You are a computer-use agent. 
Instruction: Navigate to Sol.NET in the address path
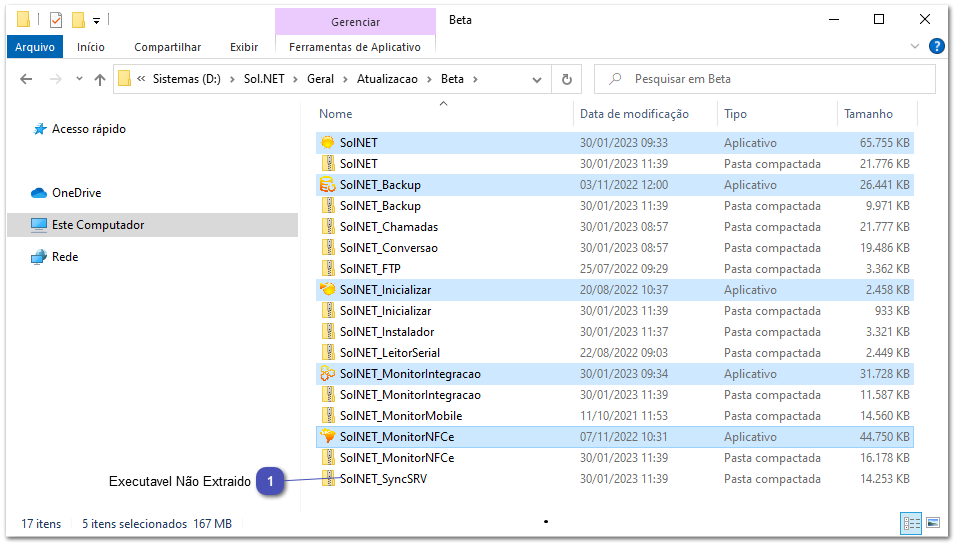tap(264, 79)
